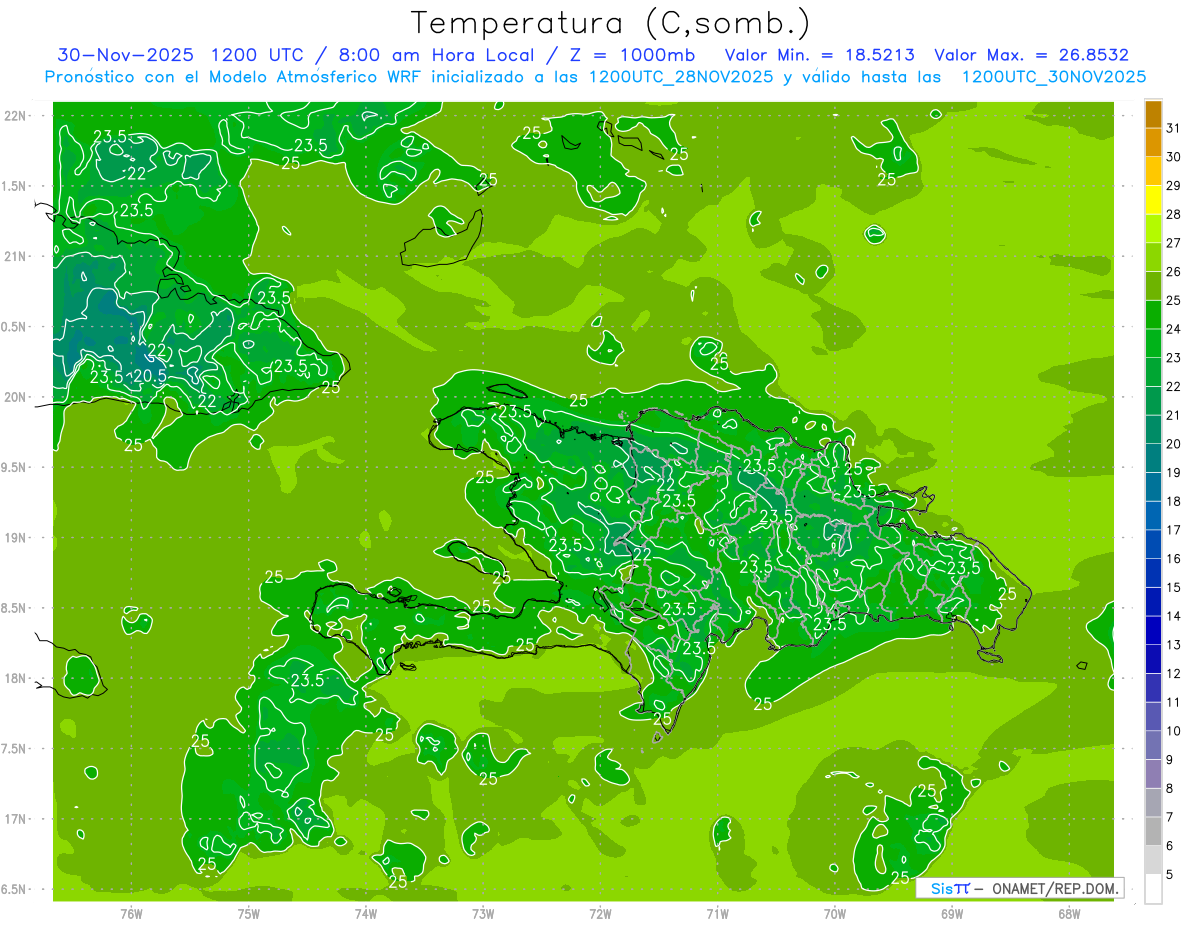This screenshot has width=1200, height=927.
Task: Click the color bar value "28"
Action: point(1174,214)
